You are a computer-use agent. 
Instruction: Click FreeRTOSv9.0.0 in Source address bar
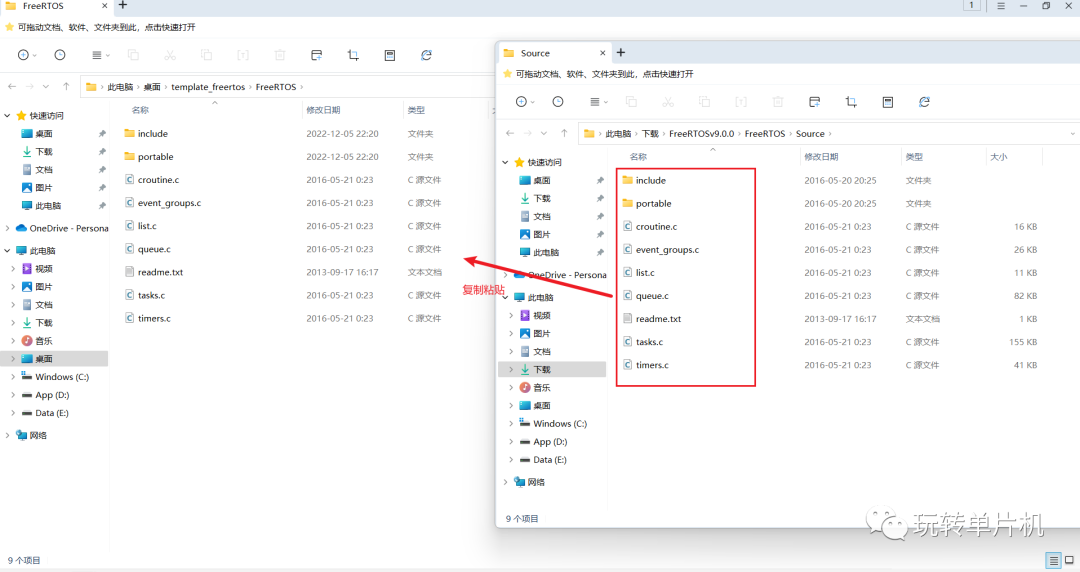(x=701, y=134)
